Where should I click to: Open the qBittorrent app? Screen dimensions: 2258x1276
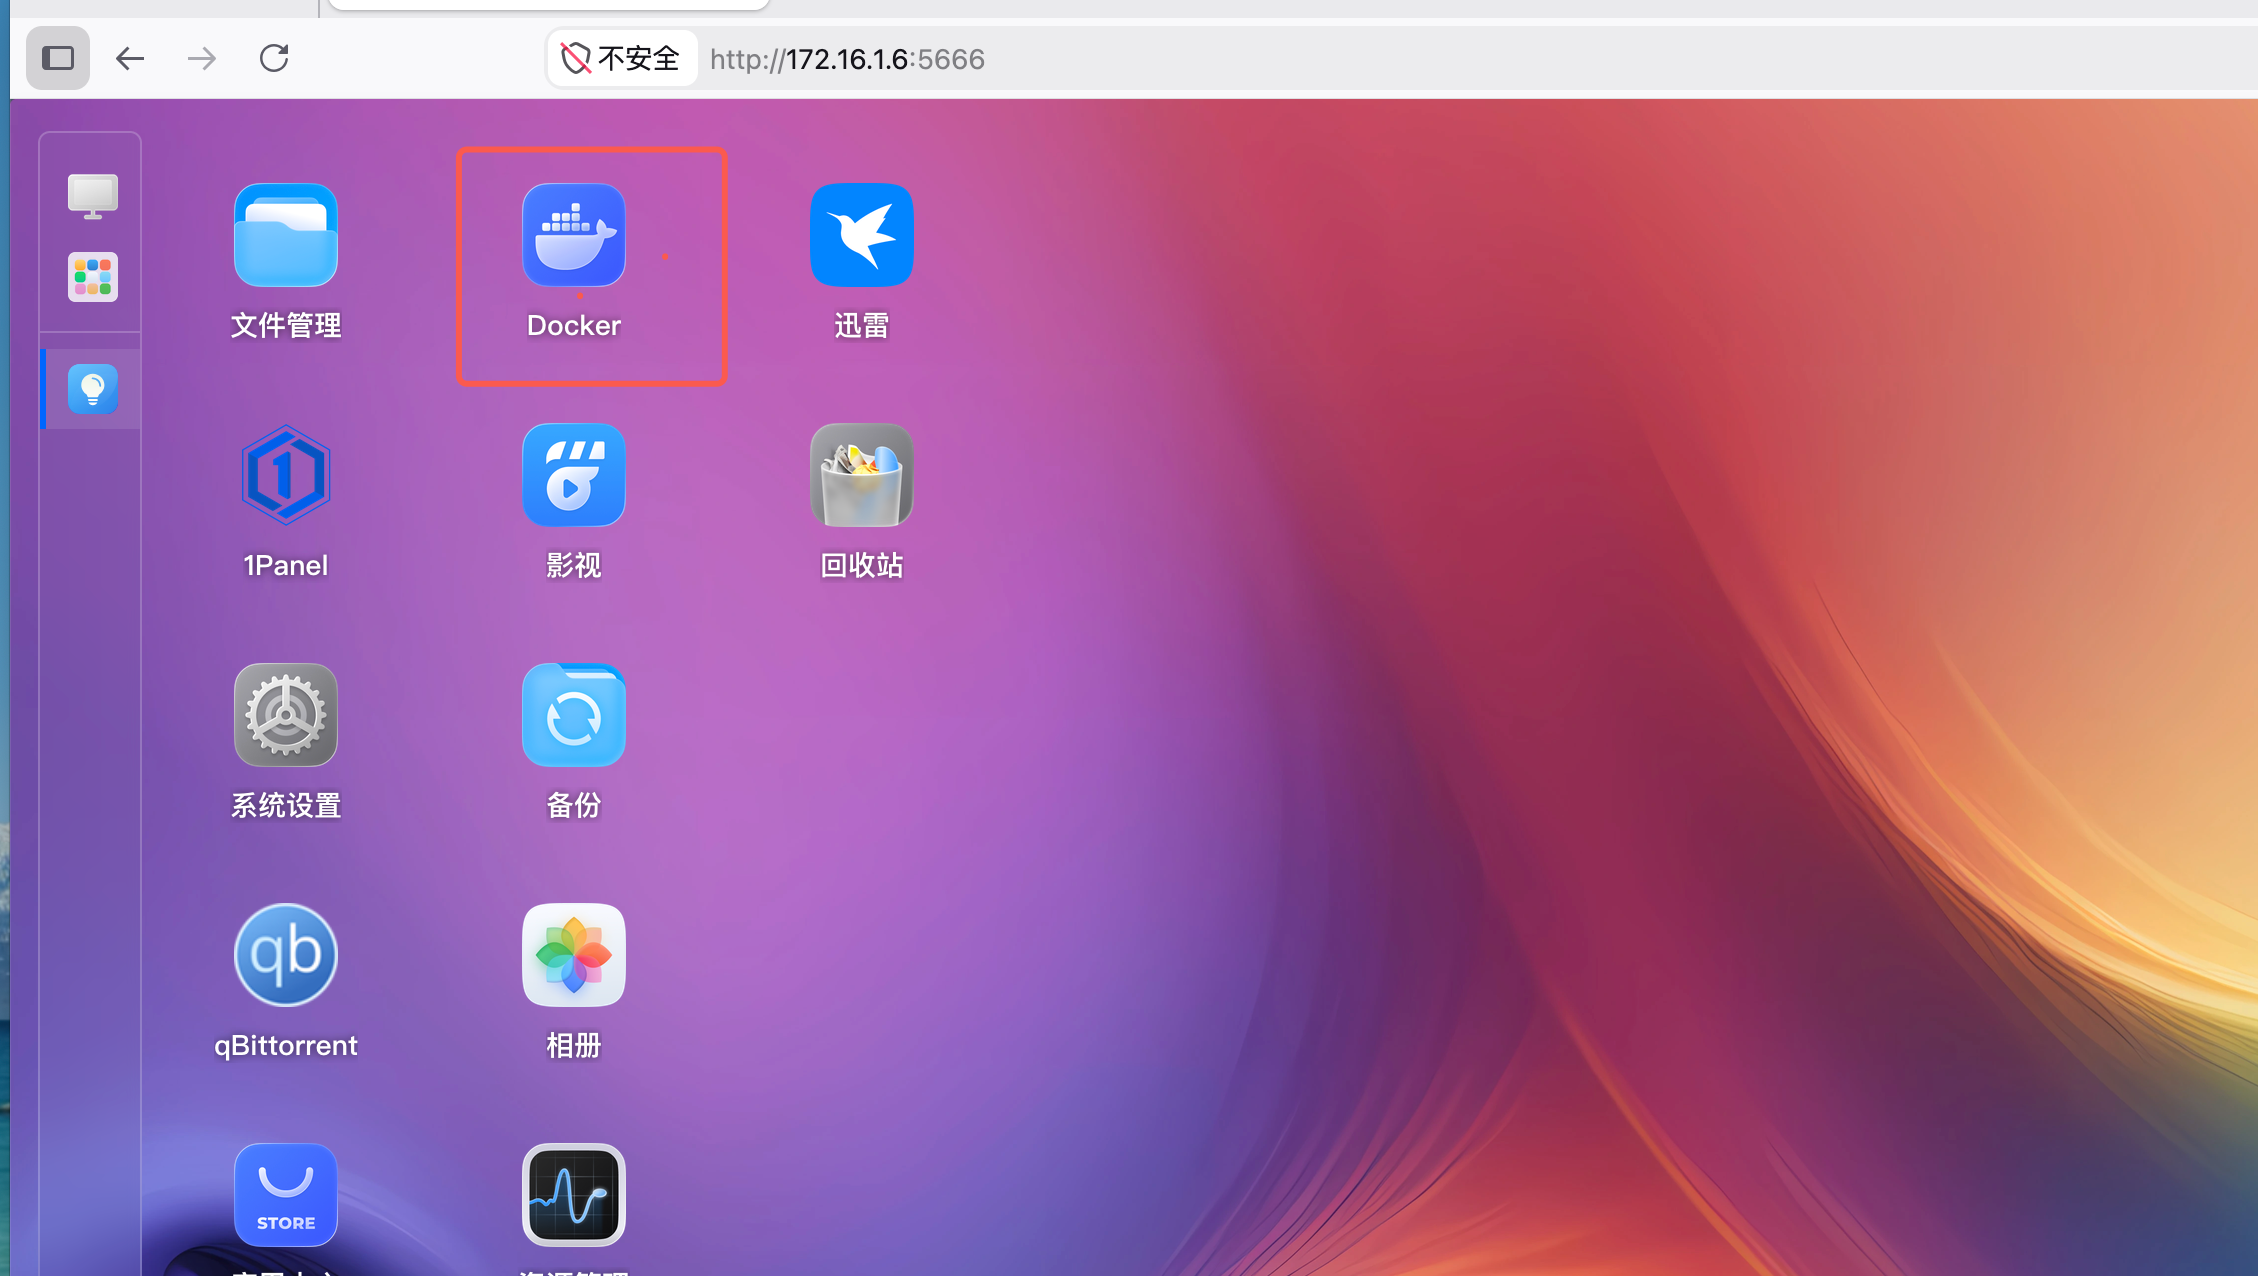click(x=286, y=955)
